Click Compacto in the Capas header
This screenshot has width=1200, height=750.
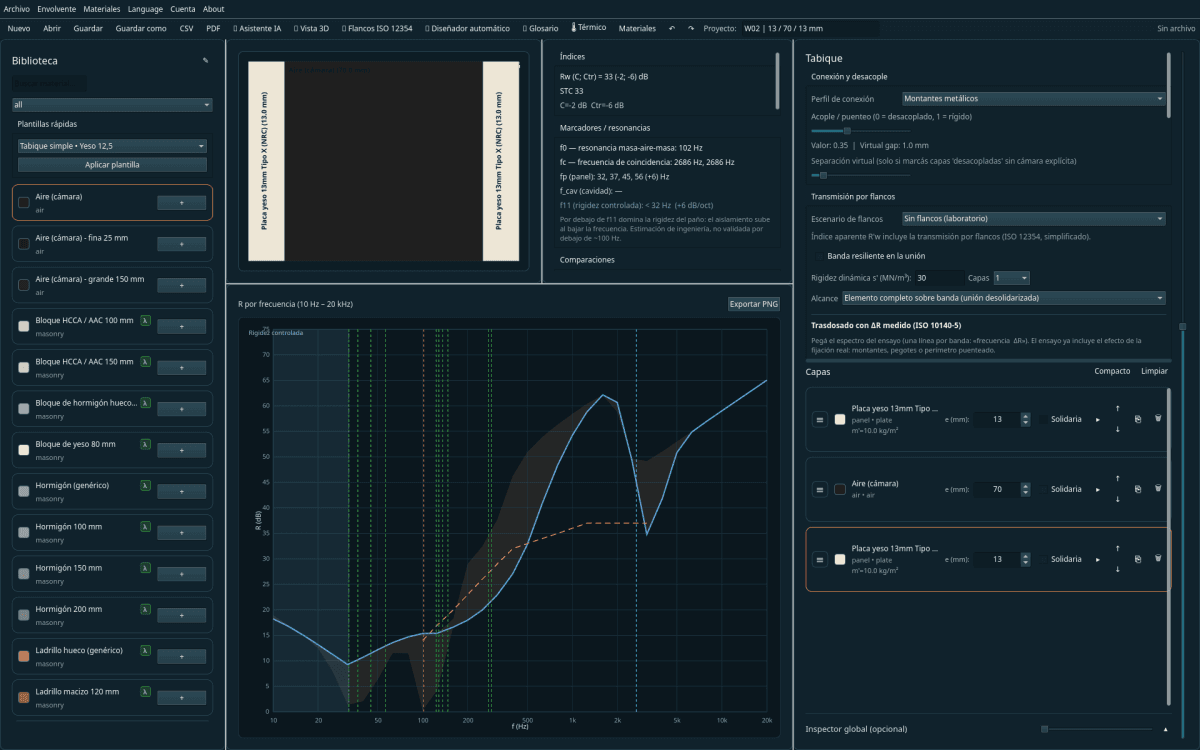(1113, 371)
